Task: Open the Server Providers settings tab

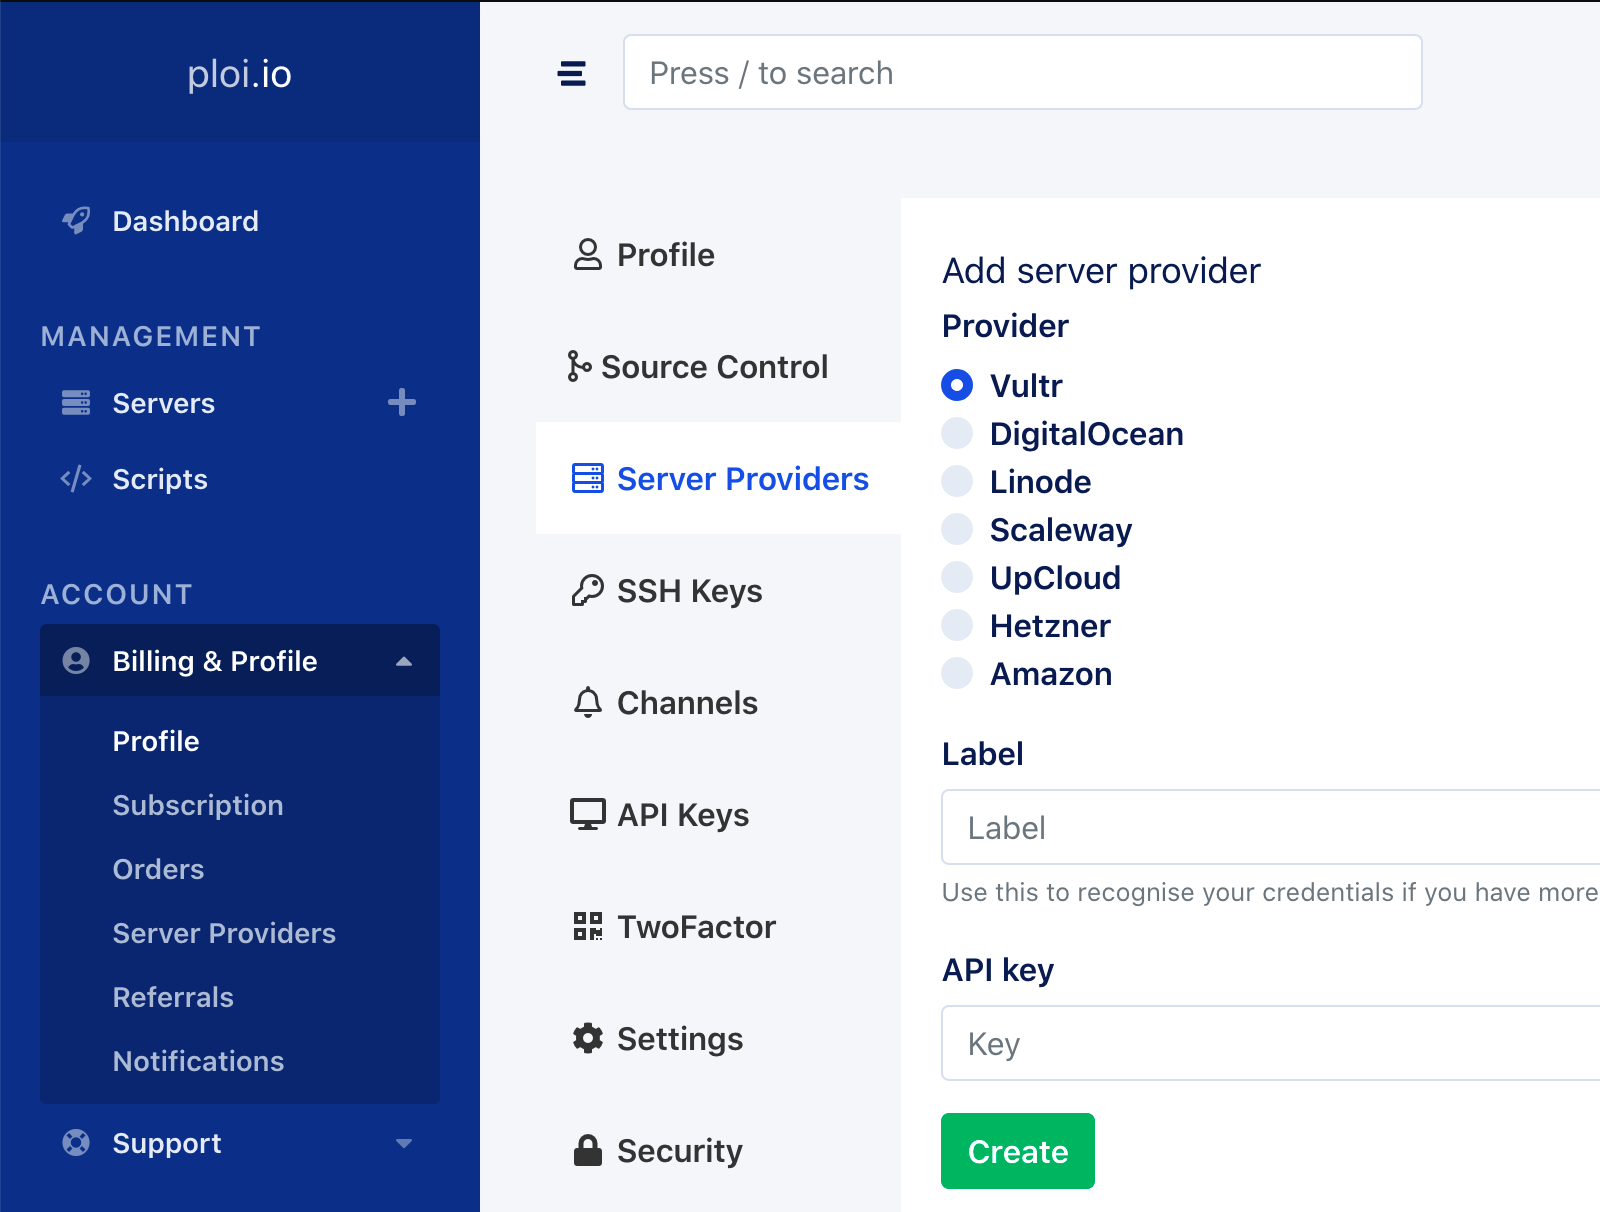Action: (718, 479)
